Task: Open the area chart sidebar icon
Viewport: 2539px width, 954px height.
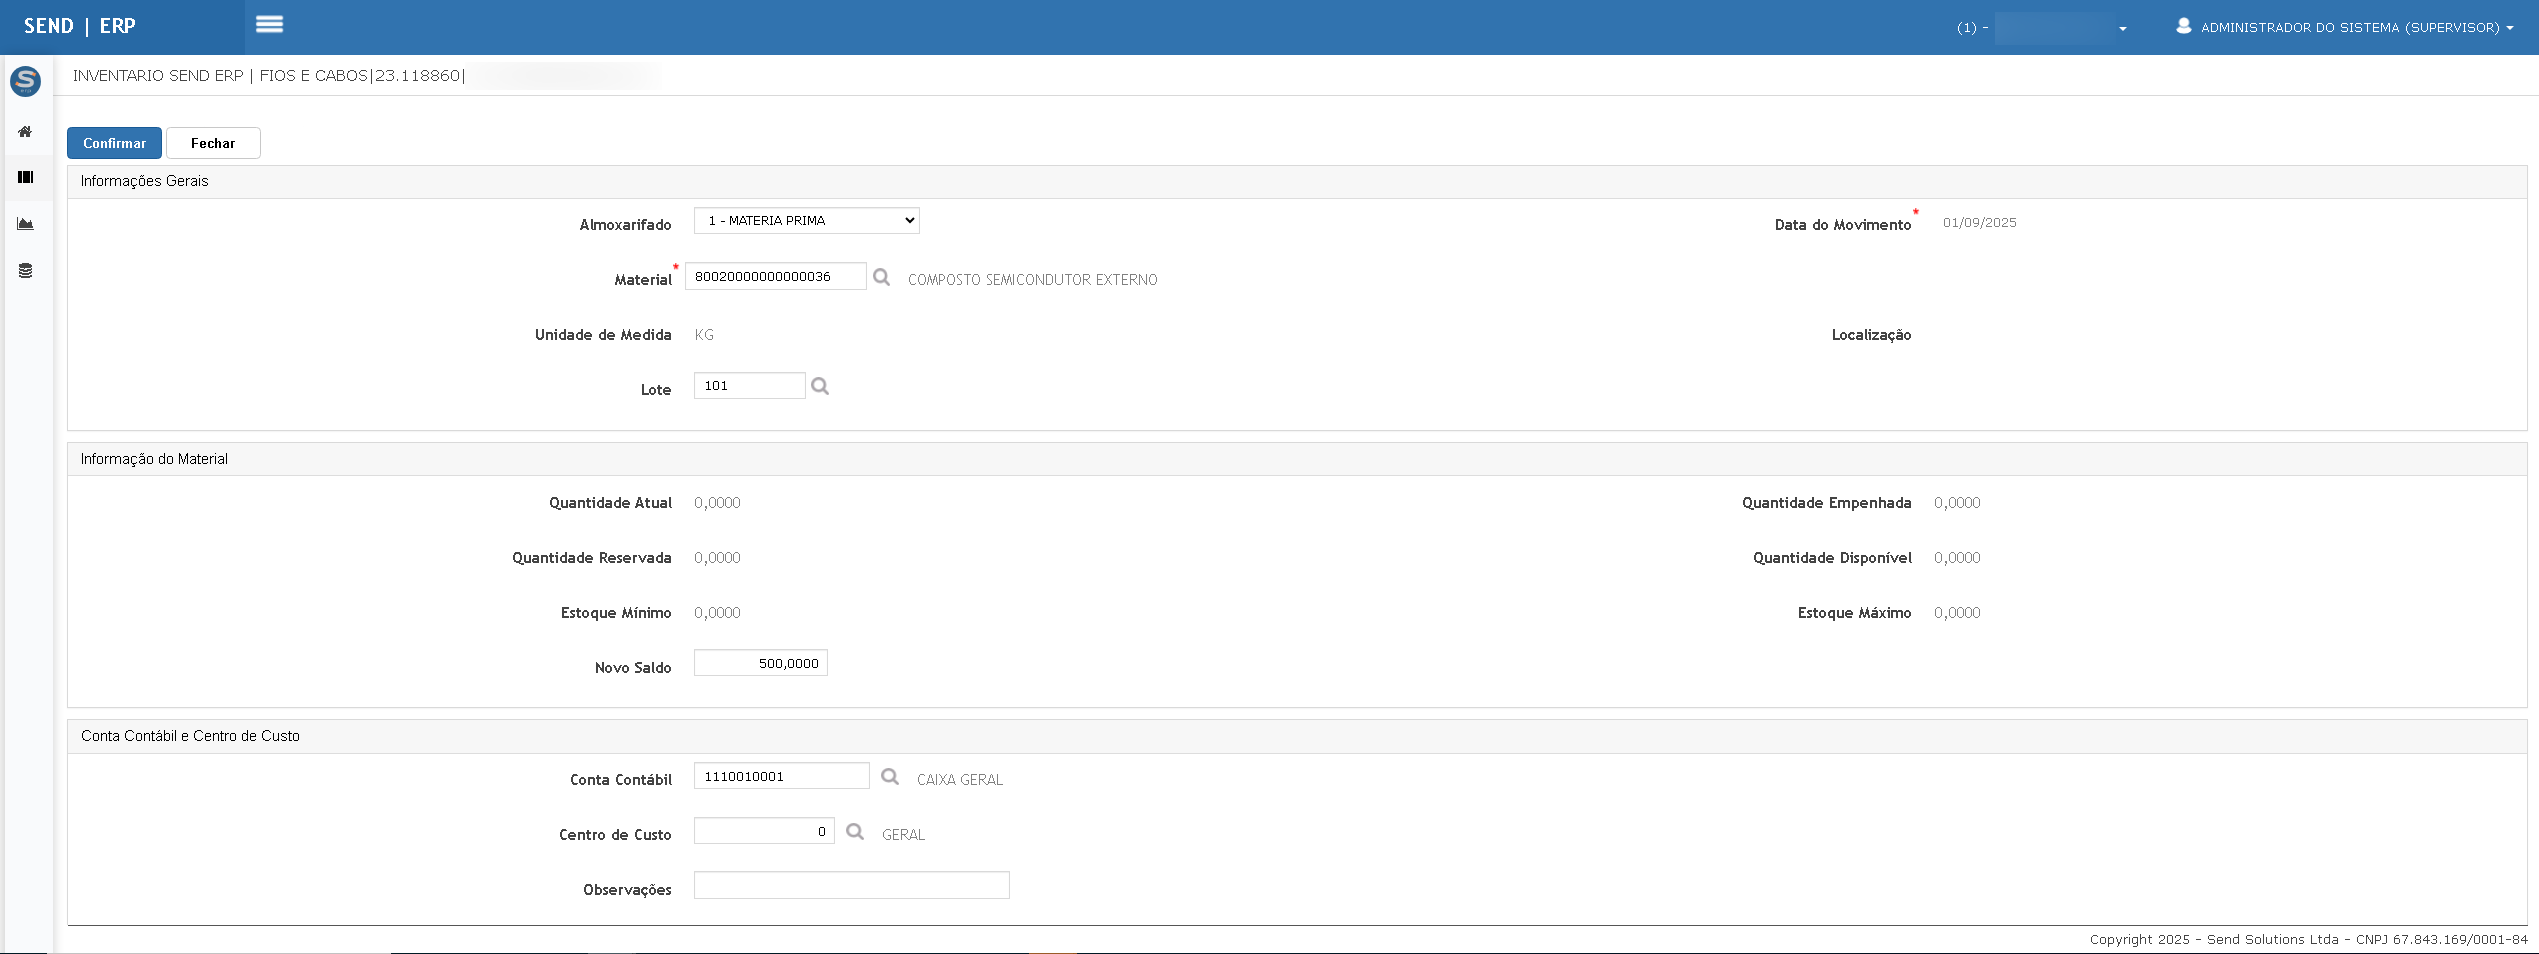Action: (26, 224)
